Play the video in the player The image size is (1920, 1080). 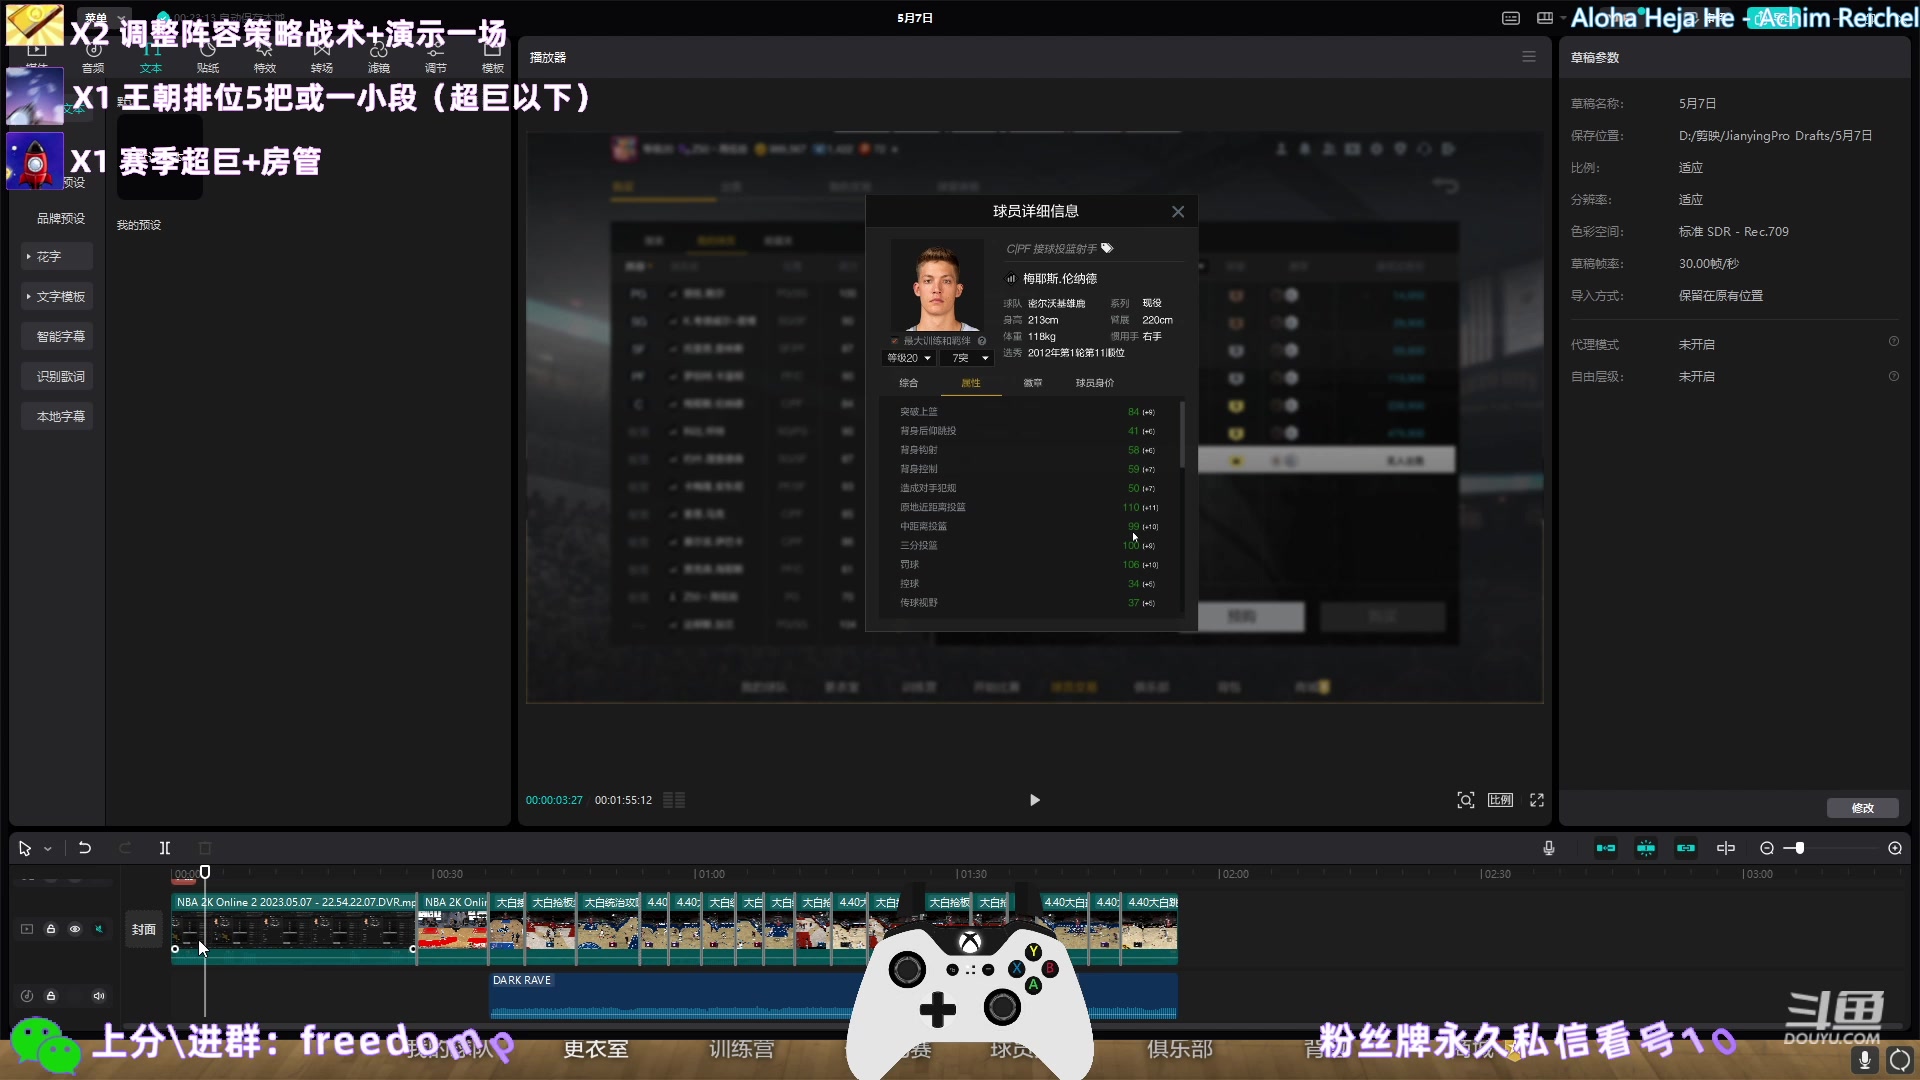click(1035, 800)
